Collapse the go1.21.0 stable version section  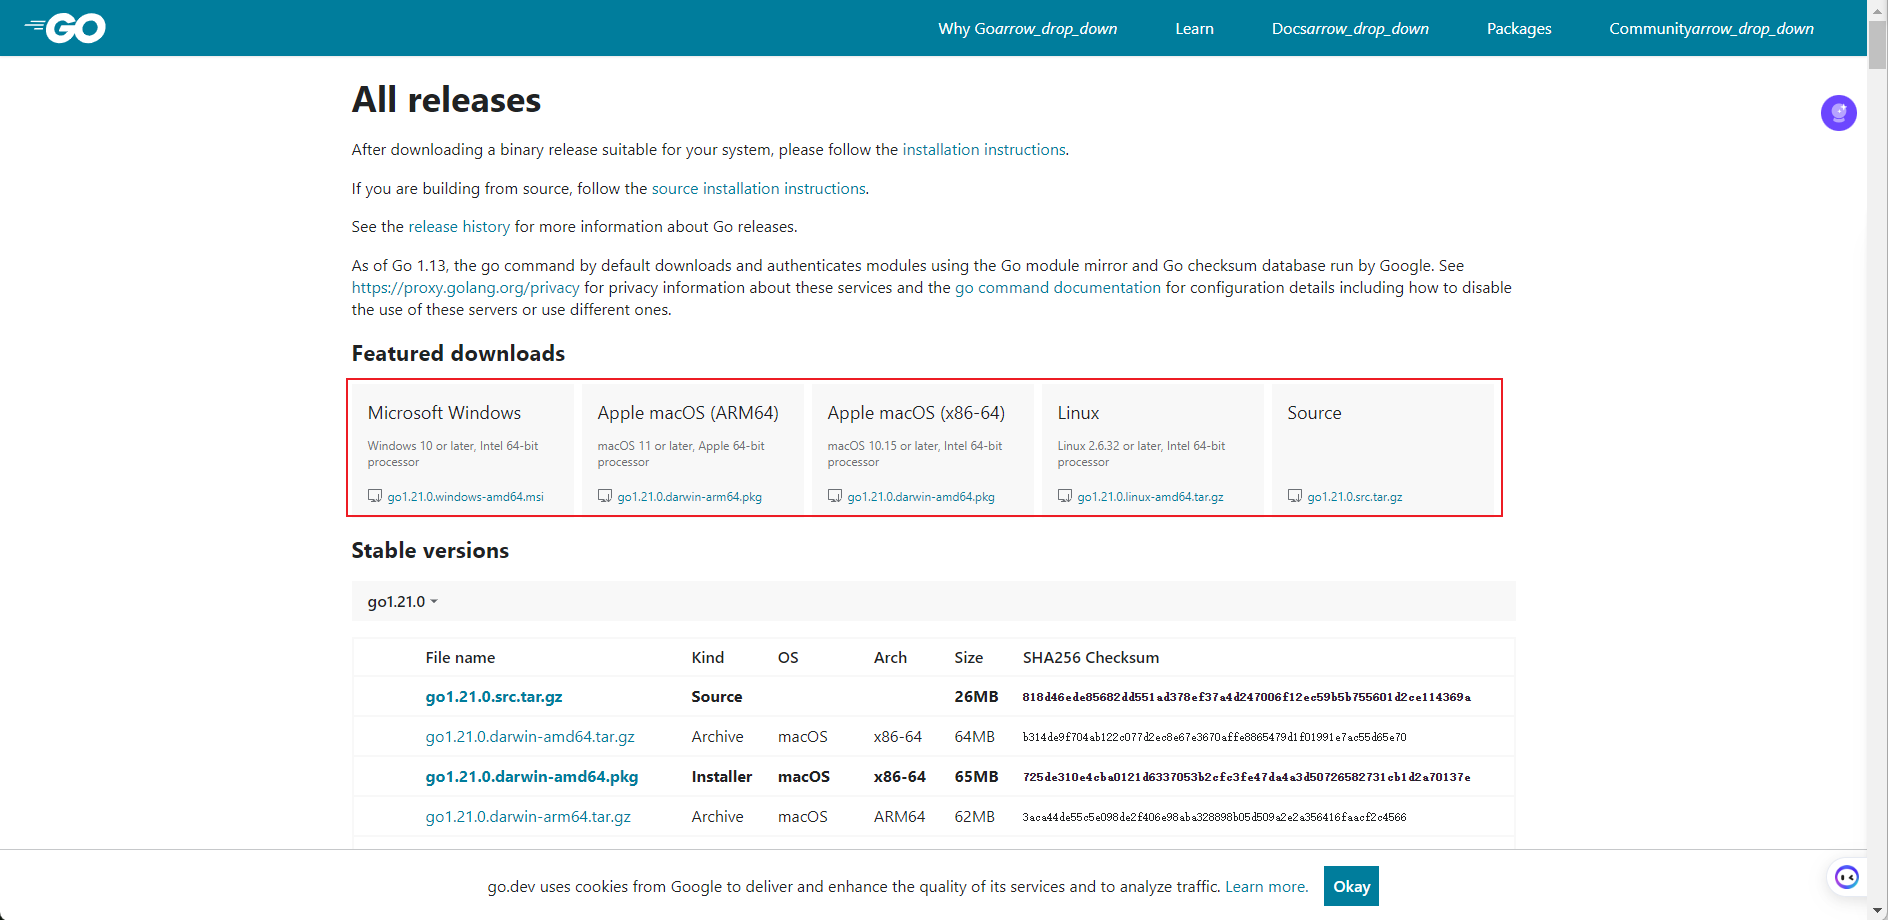click(x=403, y=601)
